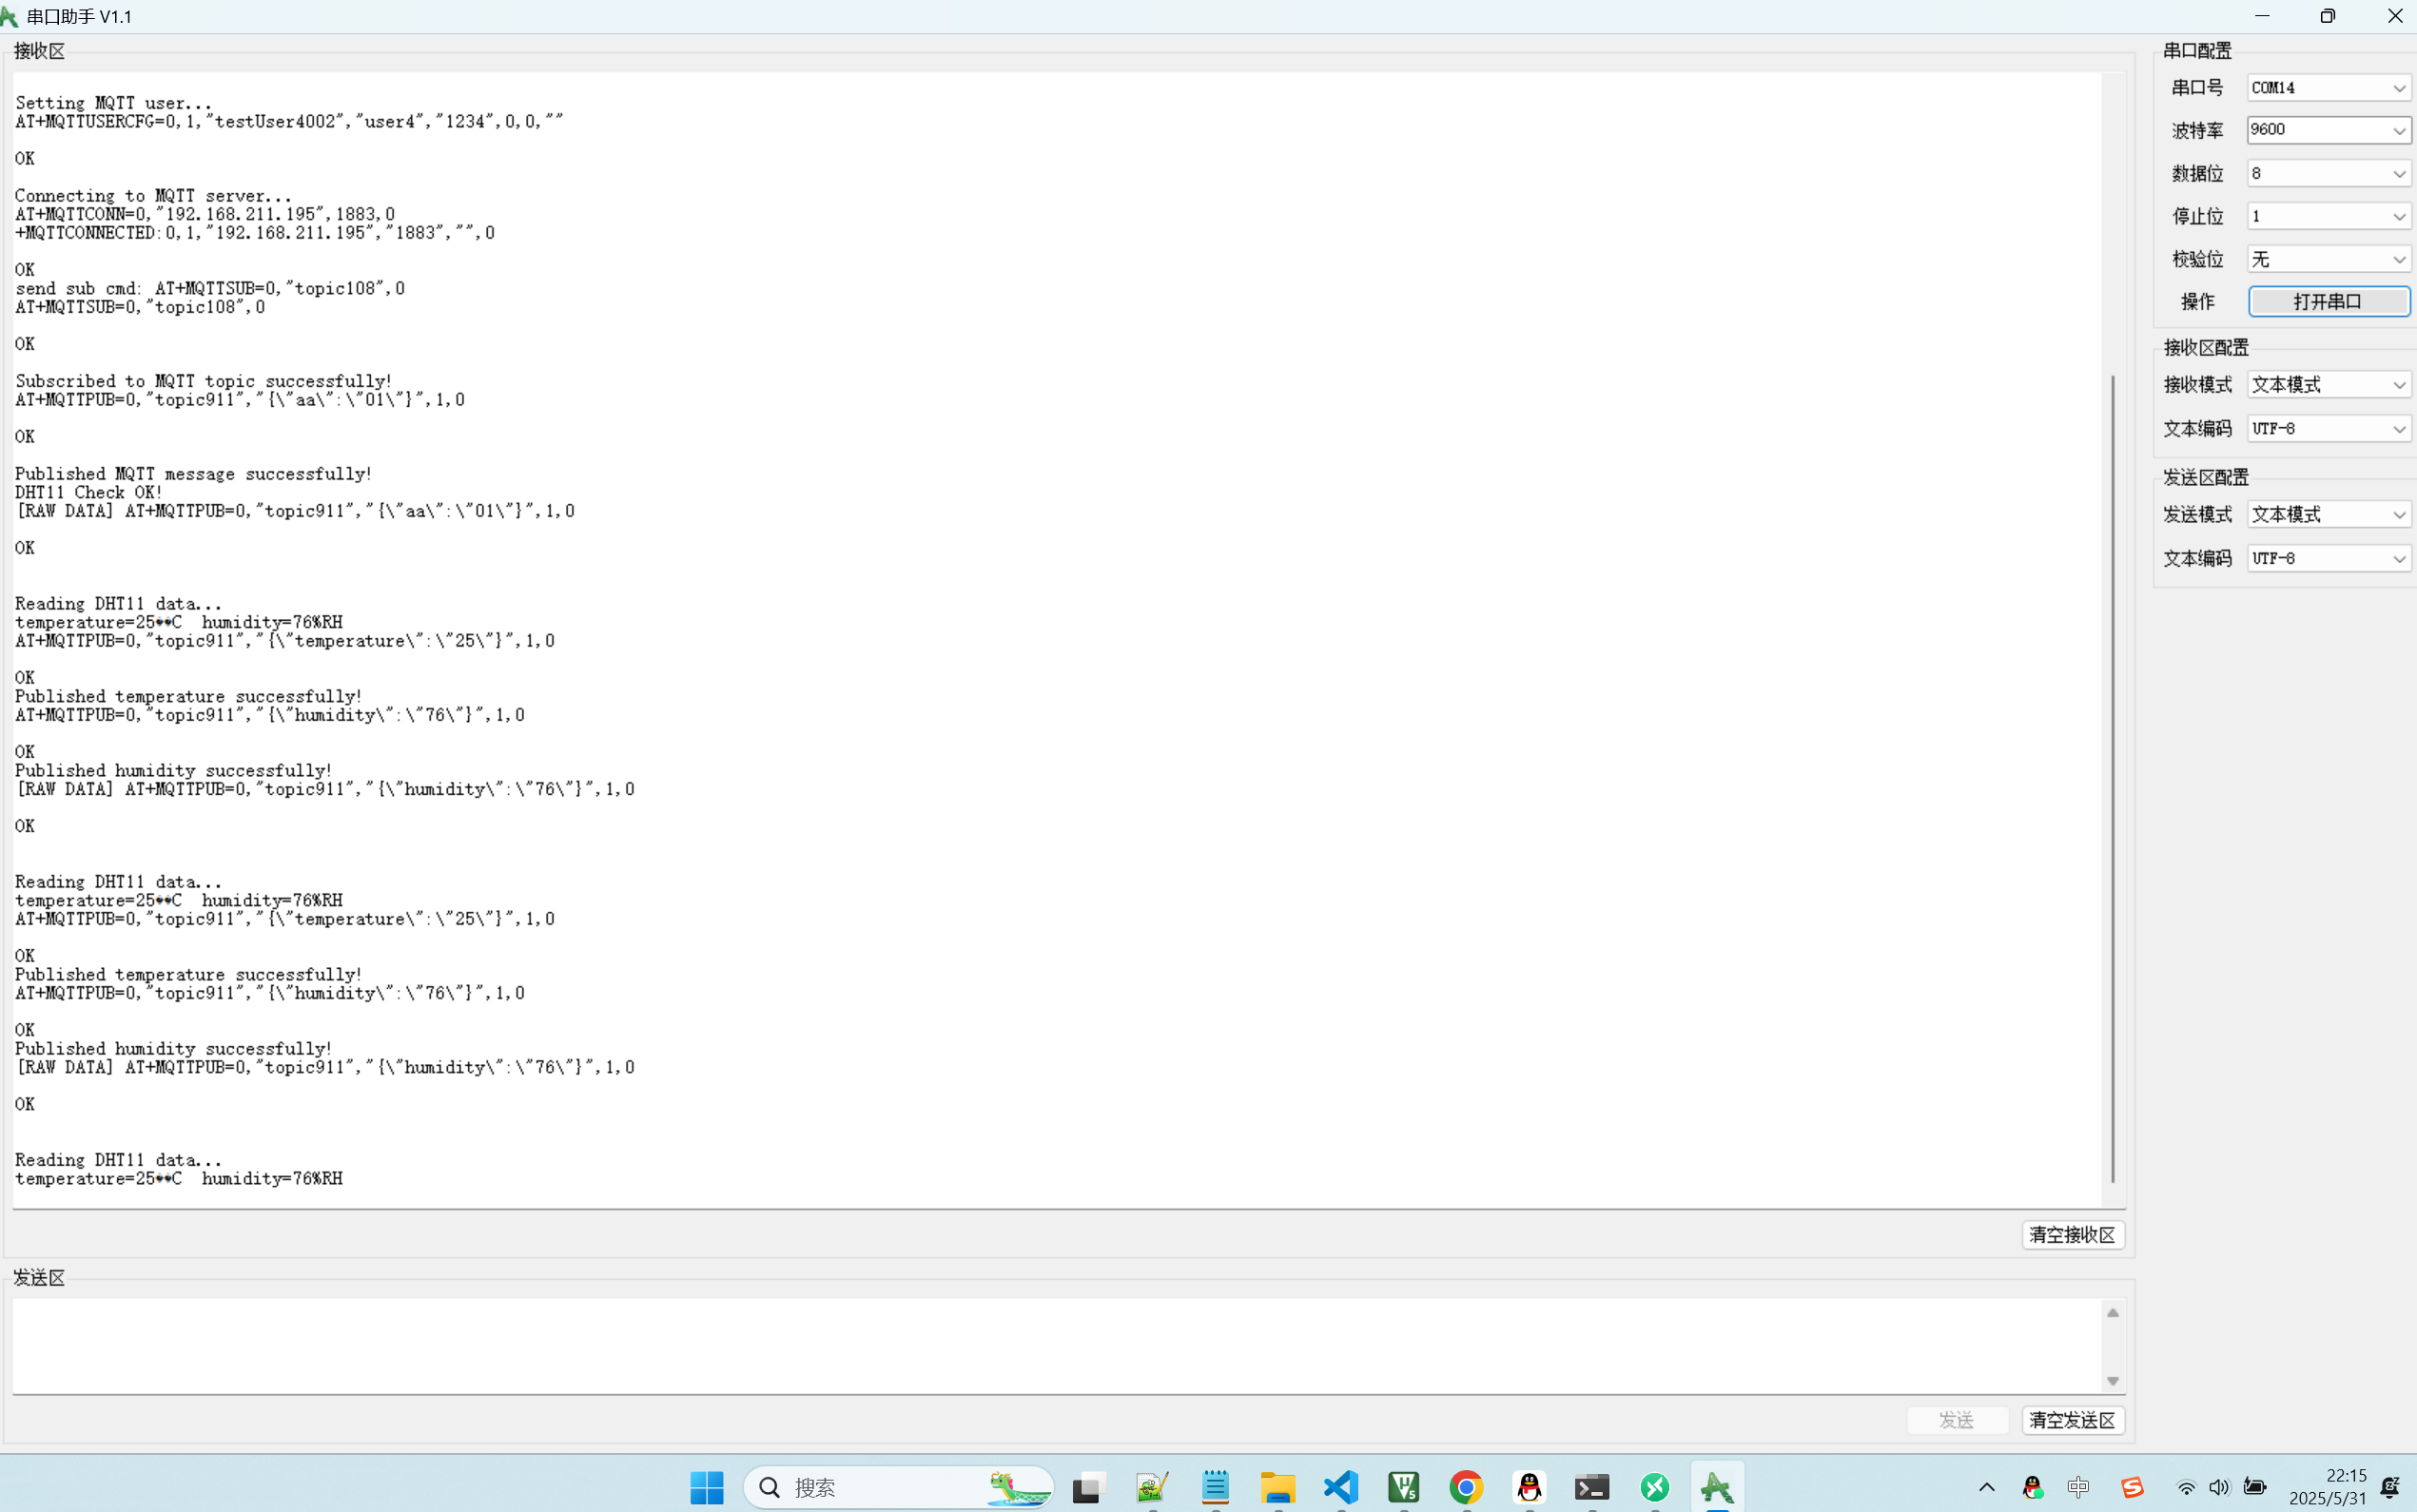Open Visual Studio Code from taskbar

pos(1340,1487)
